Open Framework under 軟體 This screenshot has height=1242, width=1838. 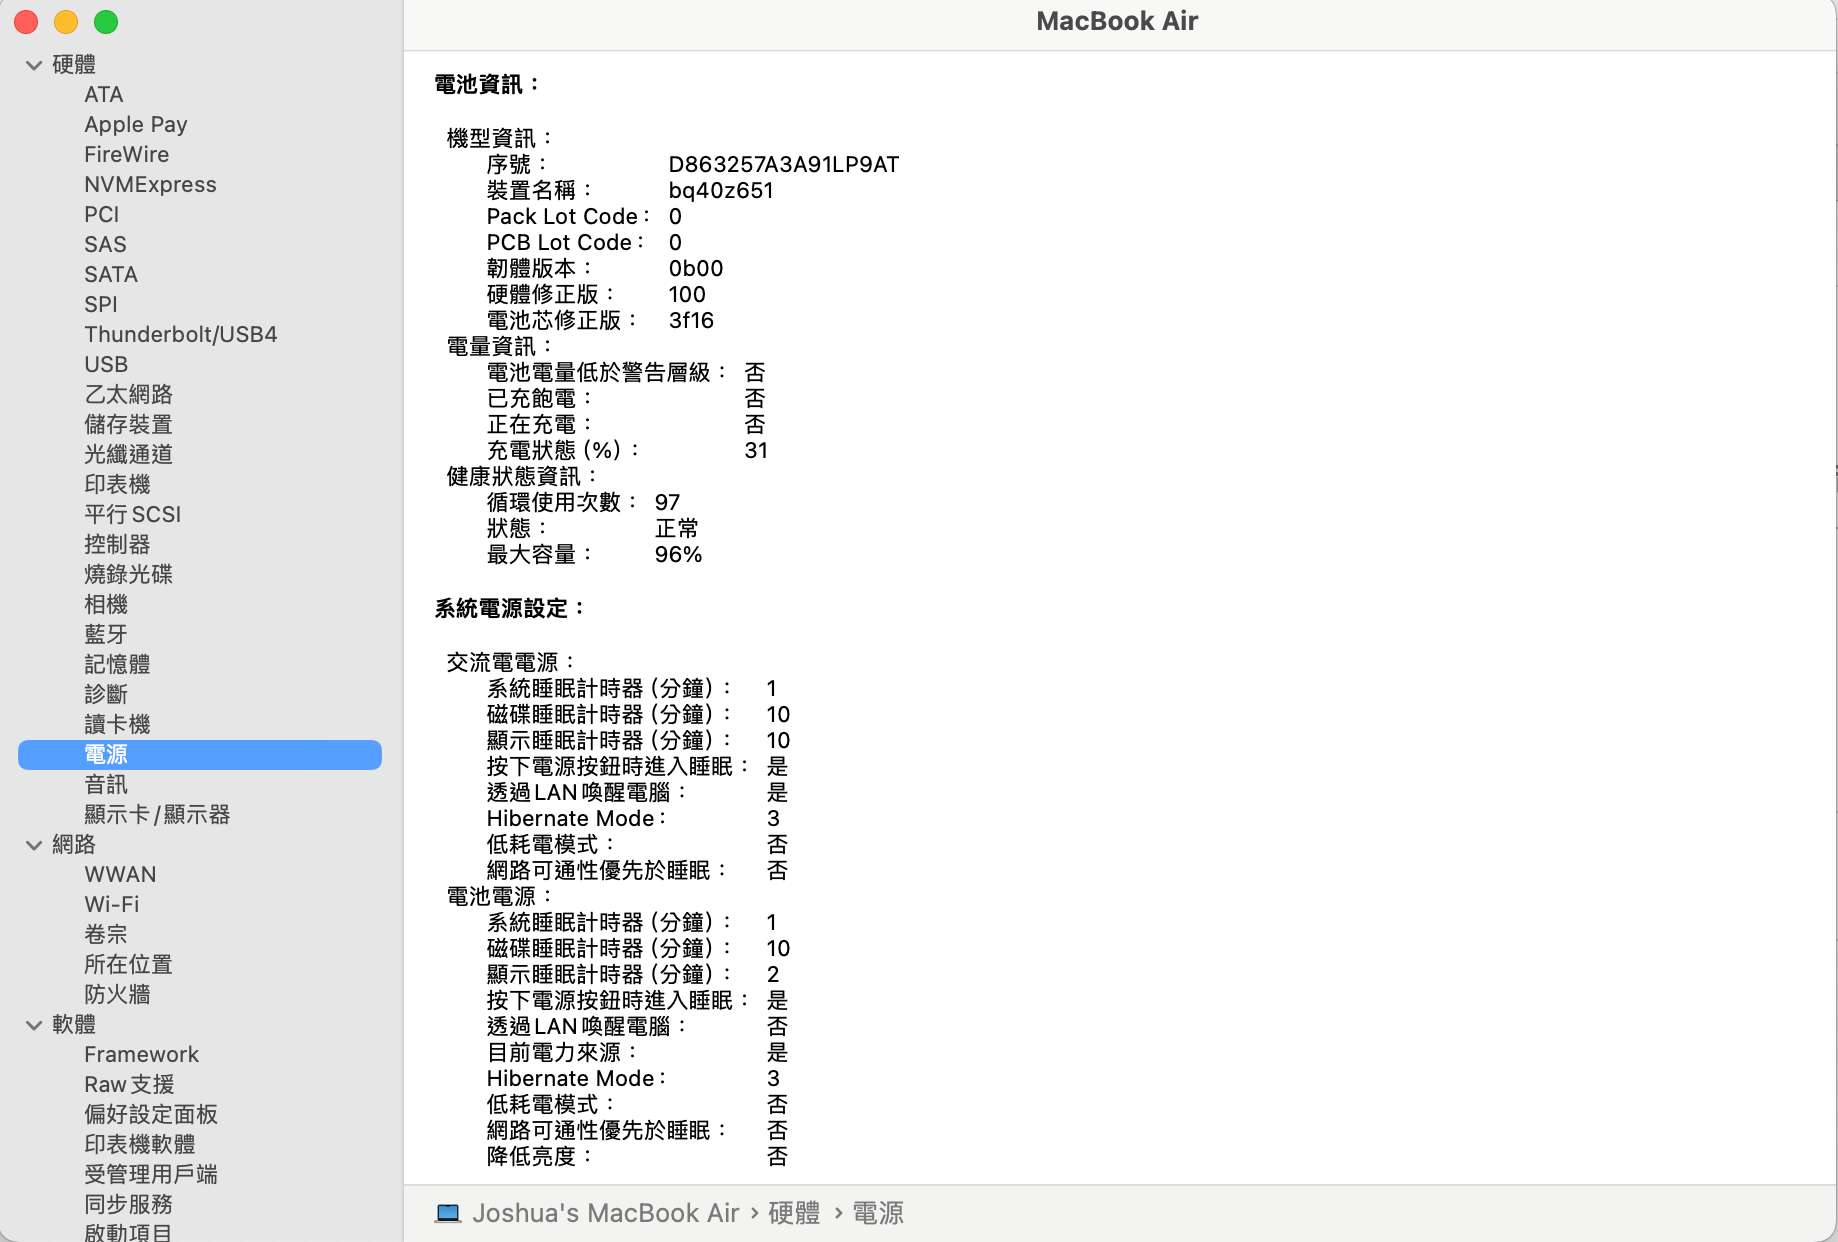142,1055
